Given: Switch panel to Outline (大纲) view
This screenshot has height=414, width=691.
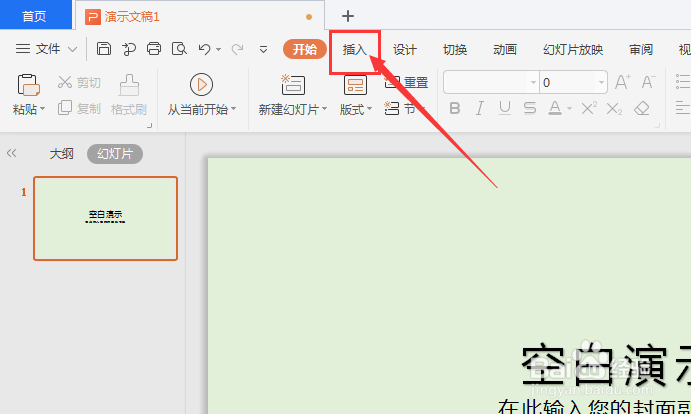Looking at the screenshot, I should pyautogui.click(x=61, y=154).
